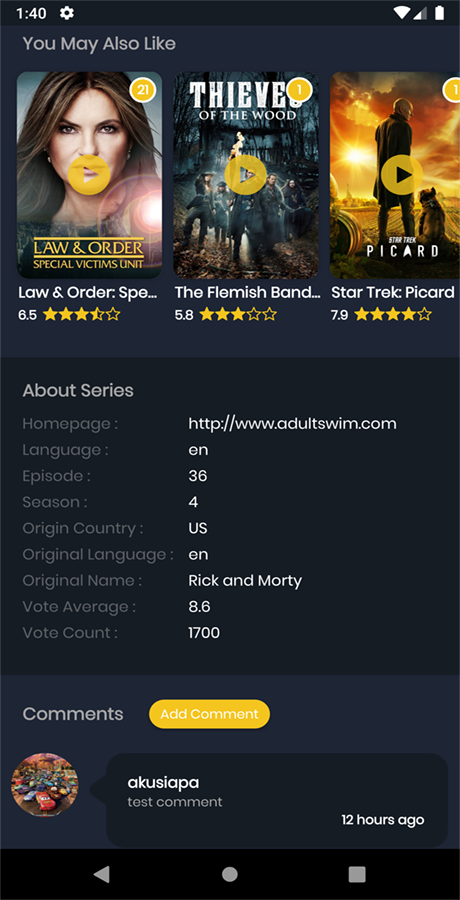Start Star Trek: Picard with play icon
This screenshot has height=900, width=460.
click(402, 175)
